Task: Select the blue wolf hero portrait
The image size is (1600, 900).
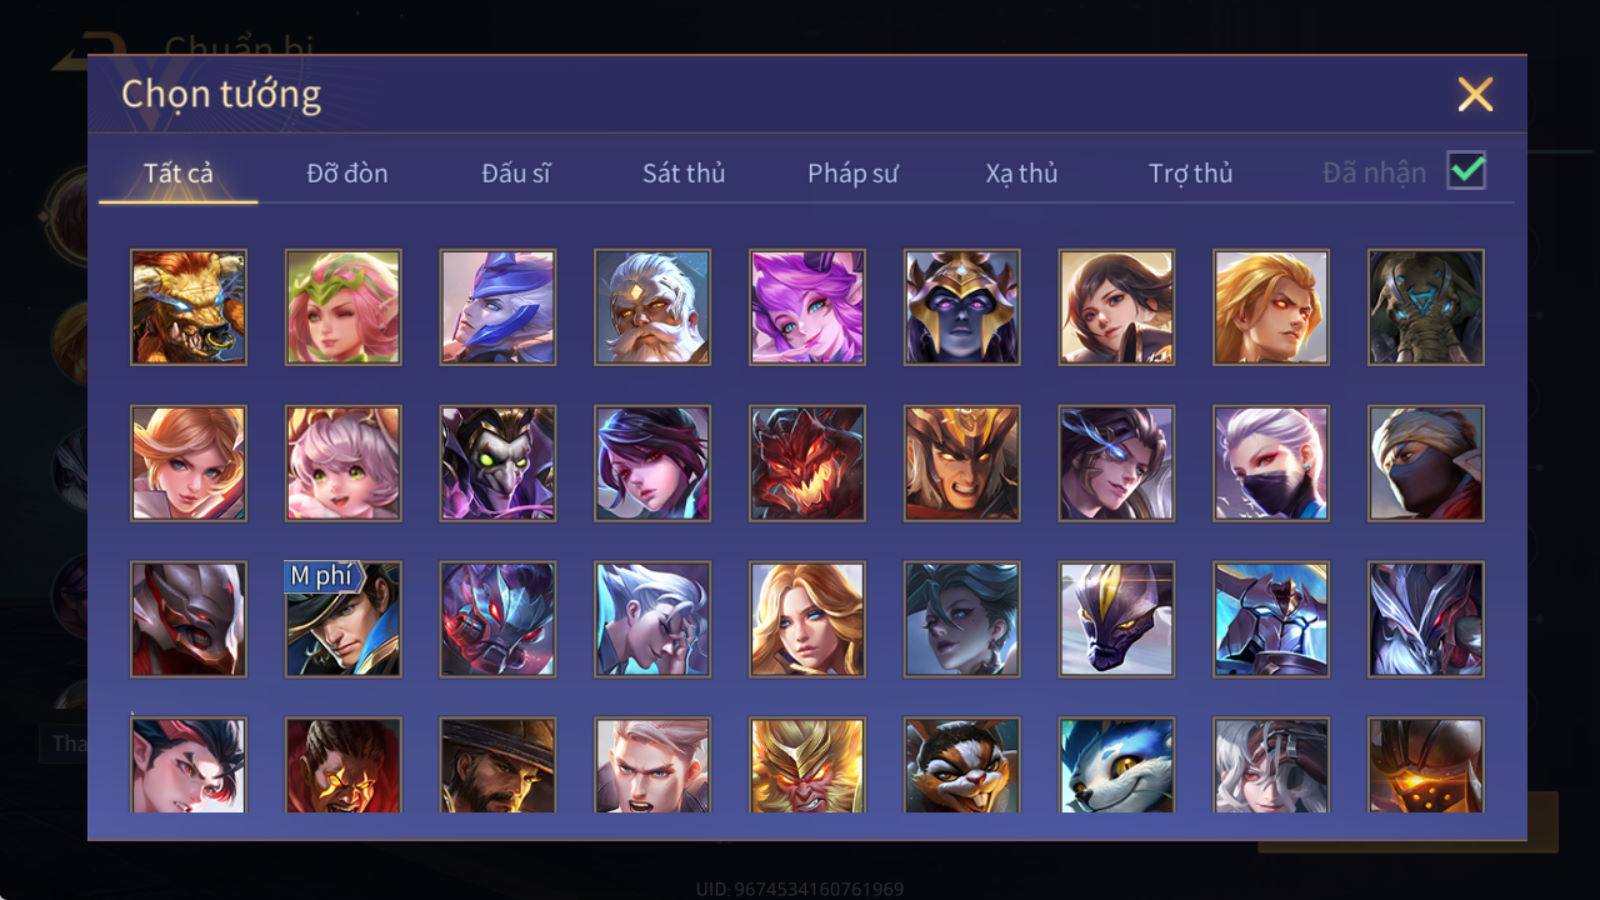Action: (x=1117, y=764)
